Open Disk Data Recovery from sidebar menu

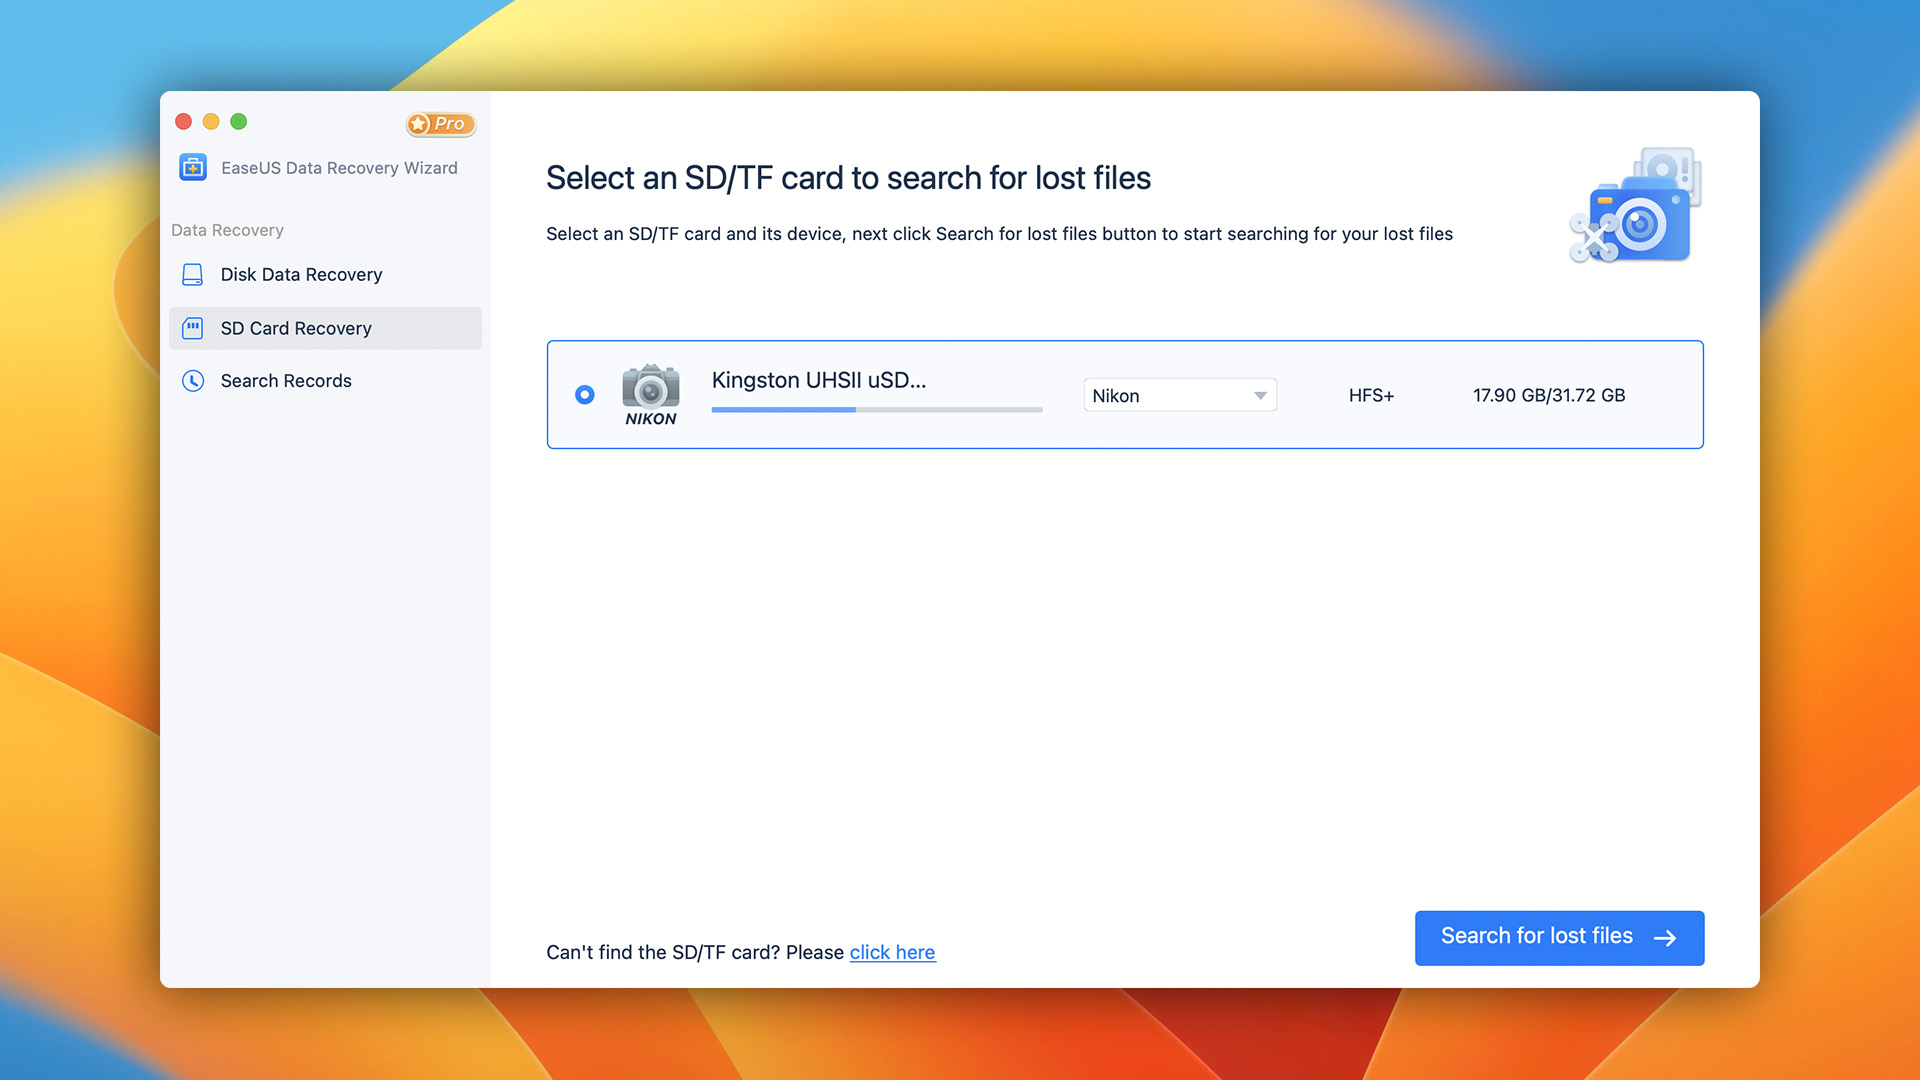coord(302,274)
